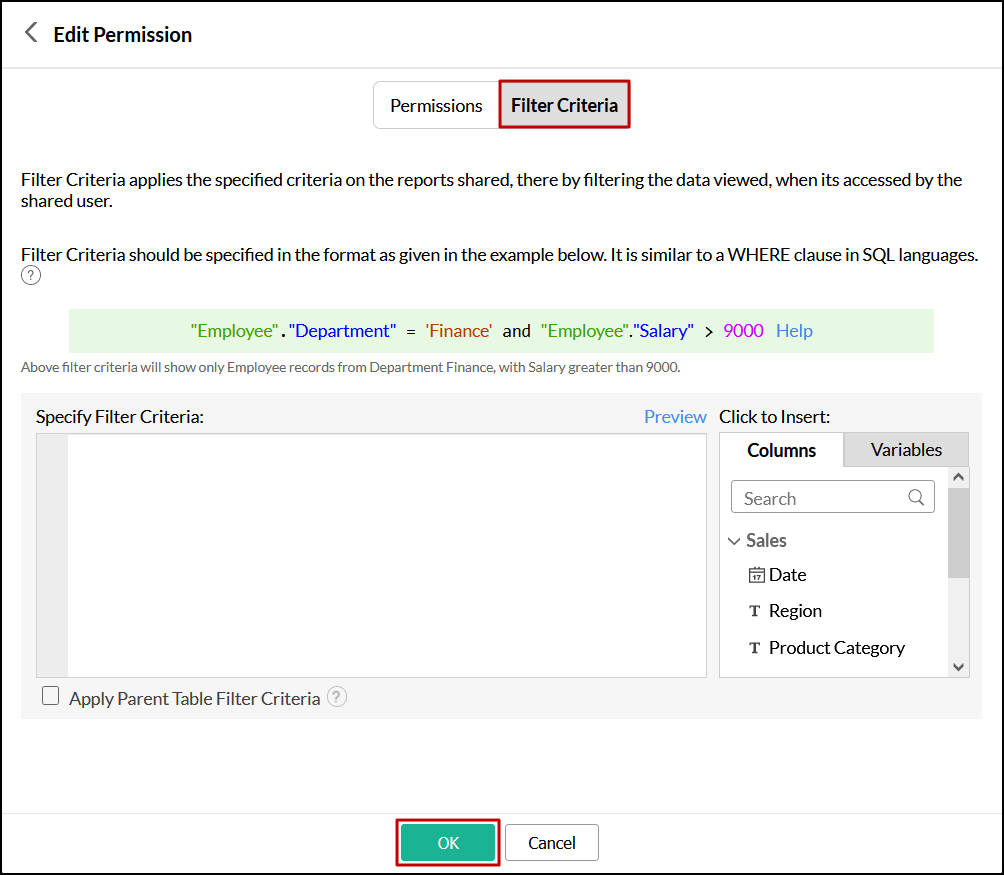Click the back arrow beside Edit Permission
This screenshot has width=1004, height=875.
coord(31,33)
